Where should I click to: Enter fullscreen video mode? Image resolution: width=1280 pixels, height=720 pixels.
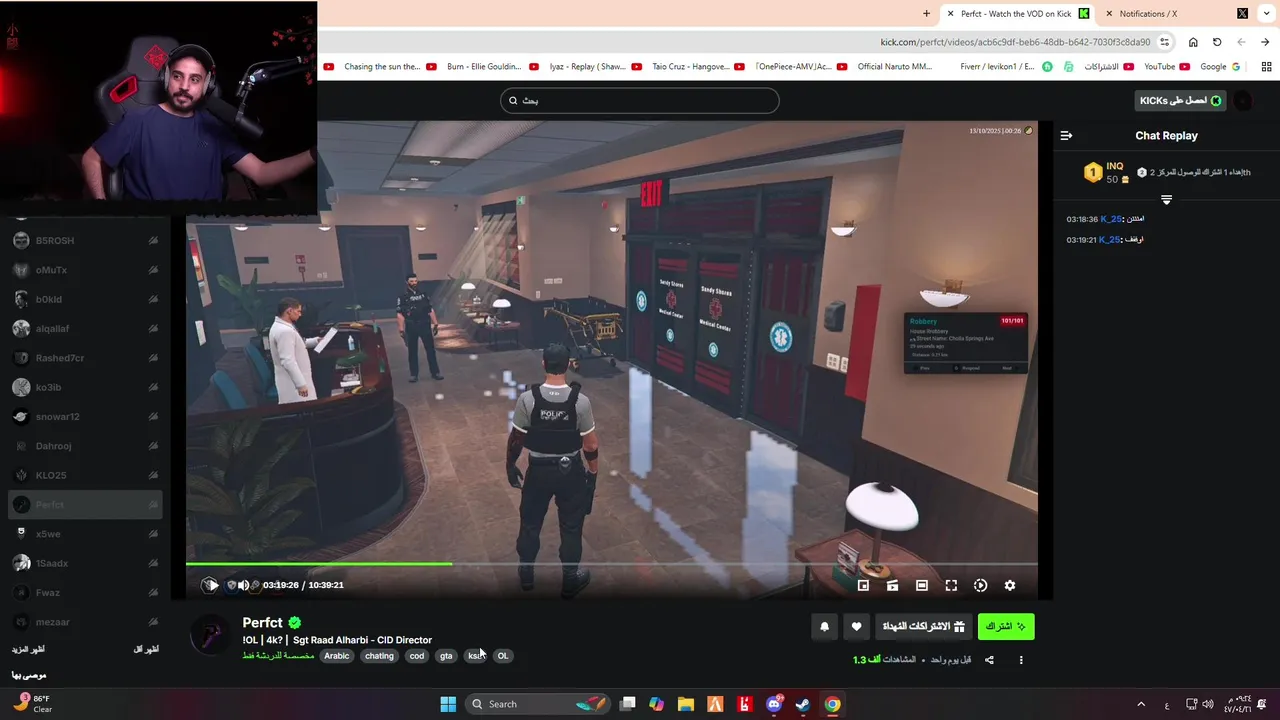951,585
